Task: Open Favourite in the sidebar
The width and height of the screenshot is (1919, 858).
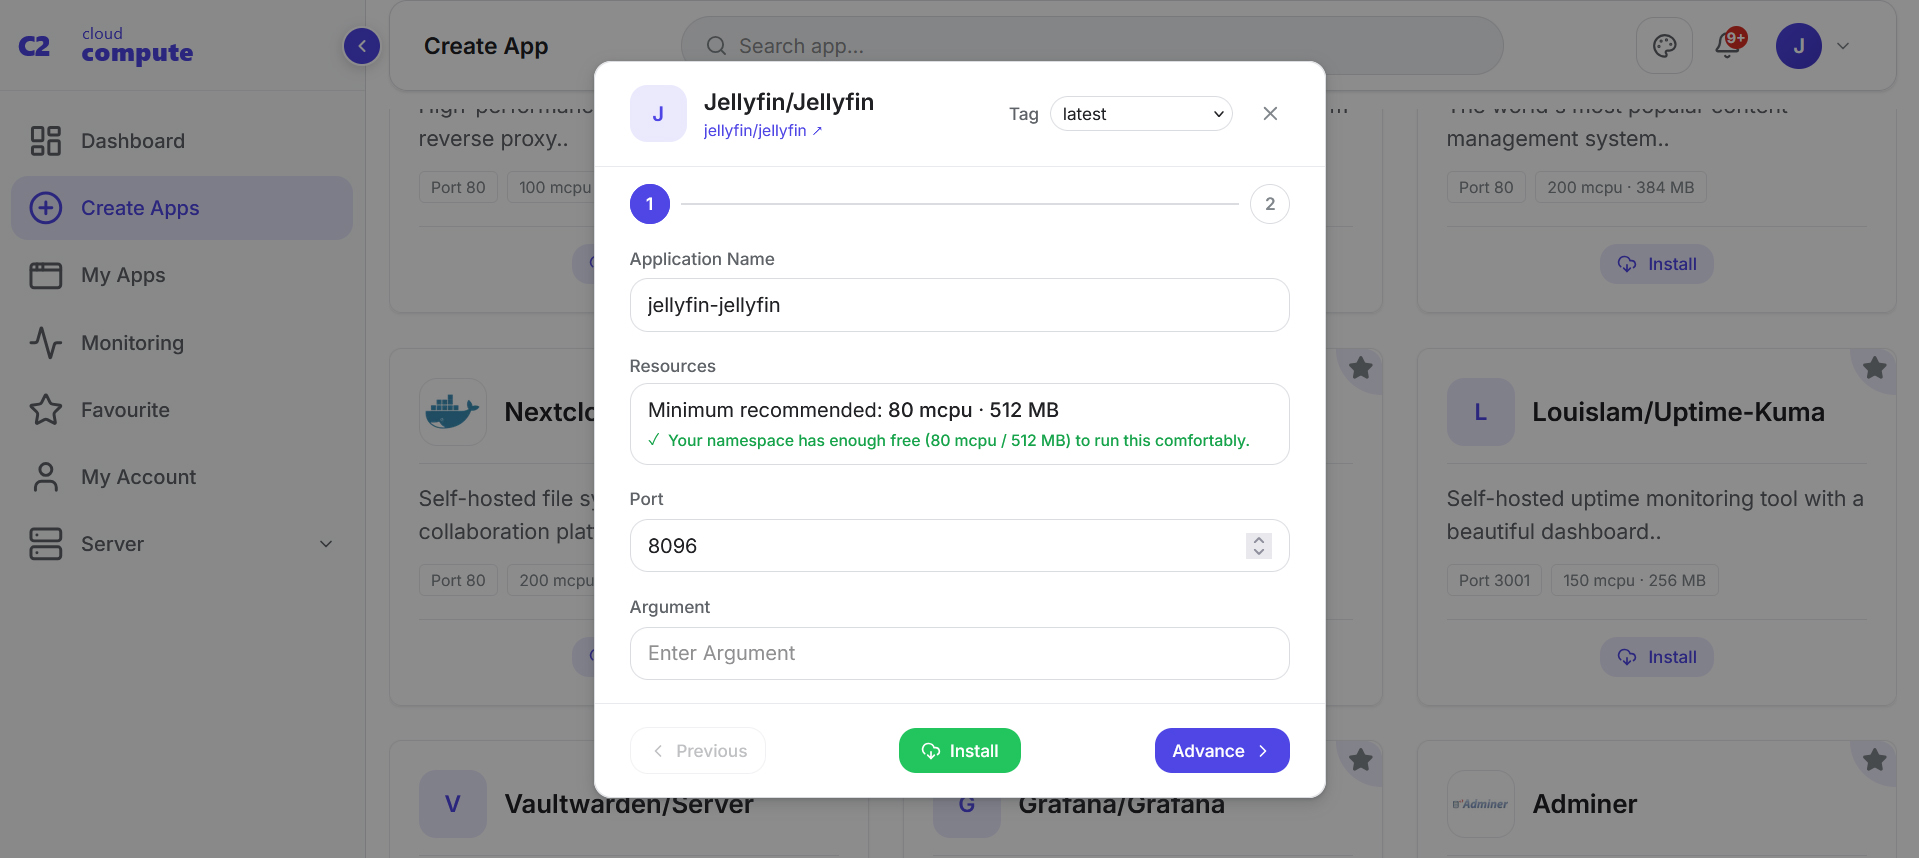Action: (x=182, y=410)
